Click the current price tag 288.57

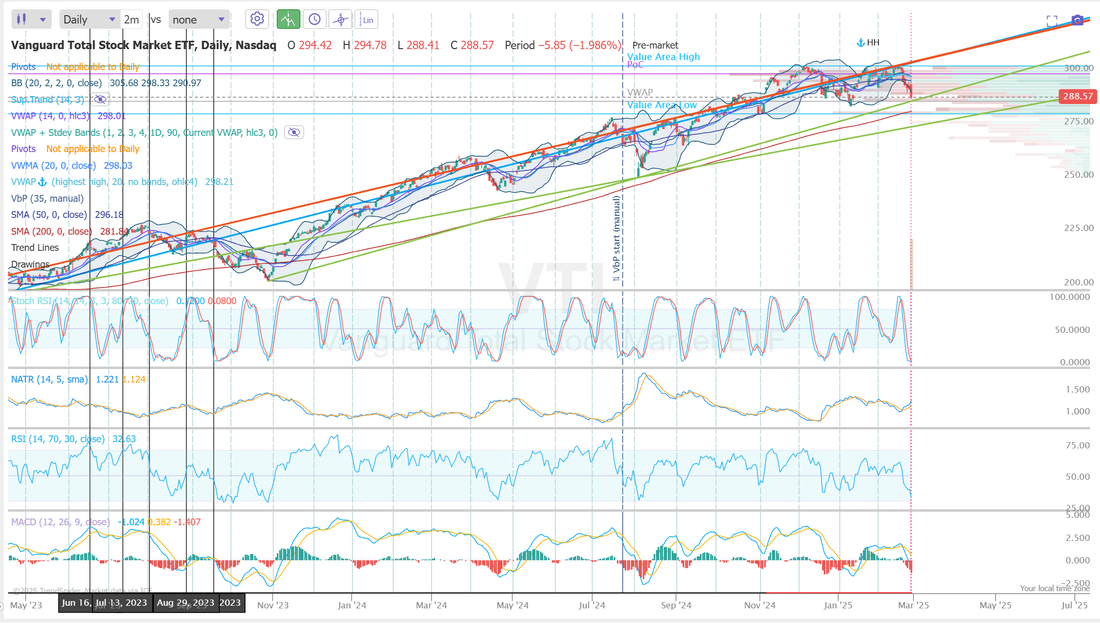pos(1078,96)
